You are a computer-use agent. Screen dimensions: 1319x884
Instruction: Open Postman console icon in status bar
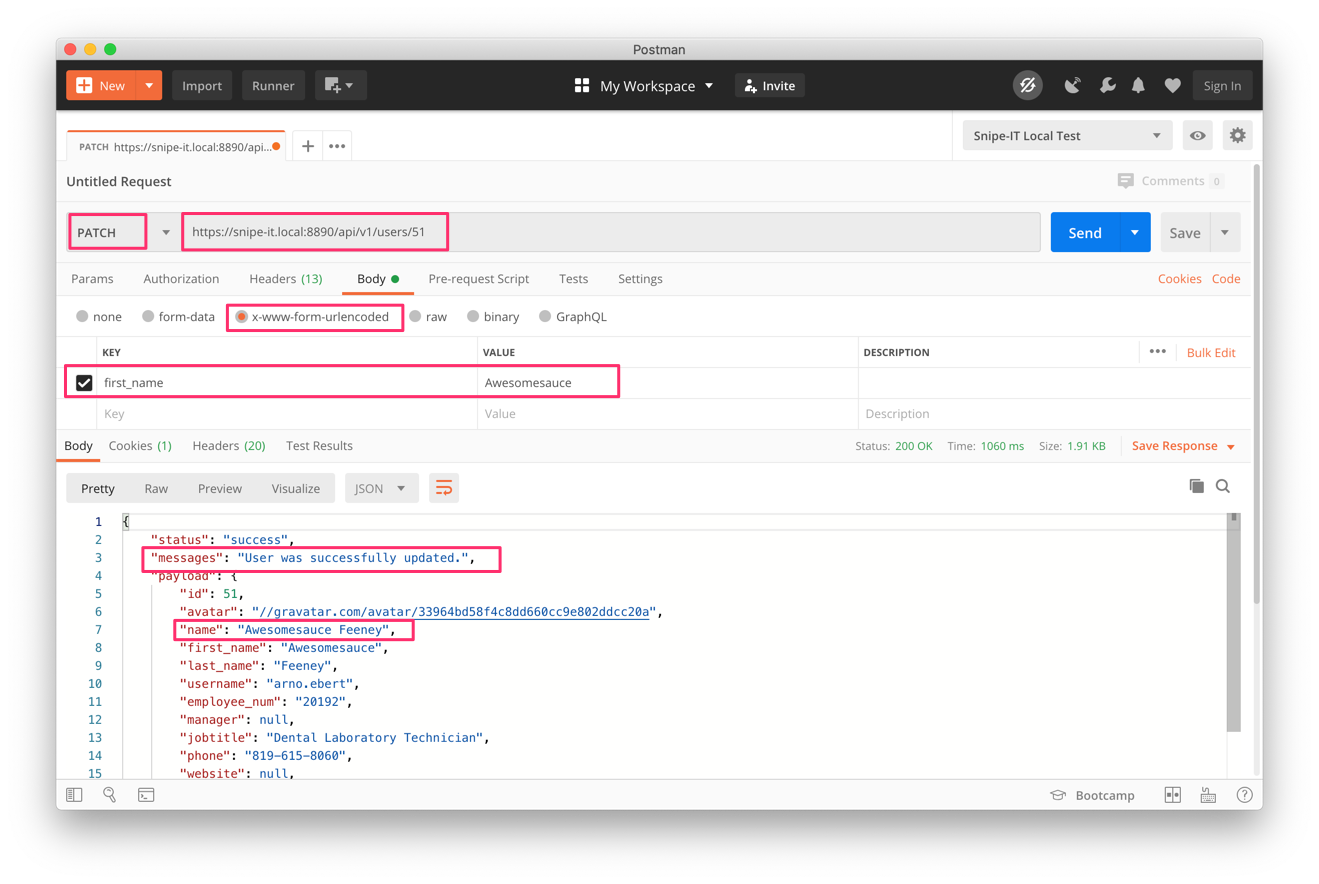146,795
